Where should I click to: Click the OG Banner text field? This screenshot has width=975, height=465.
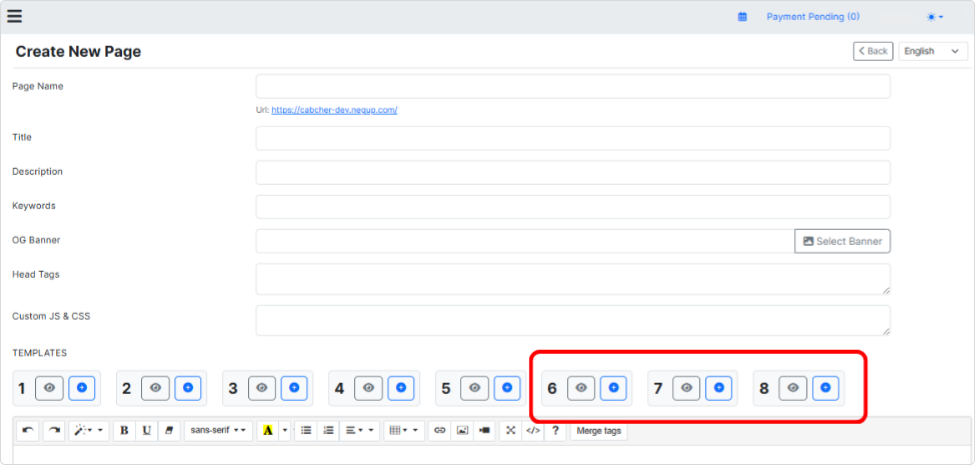tap(525, 241)
